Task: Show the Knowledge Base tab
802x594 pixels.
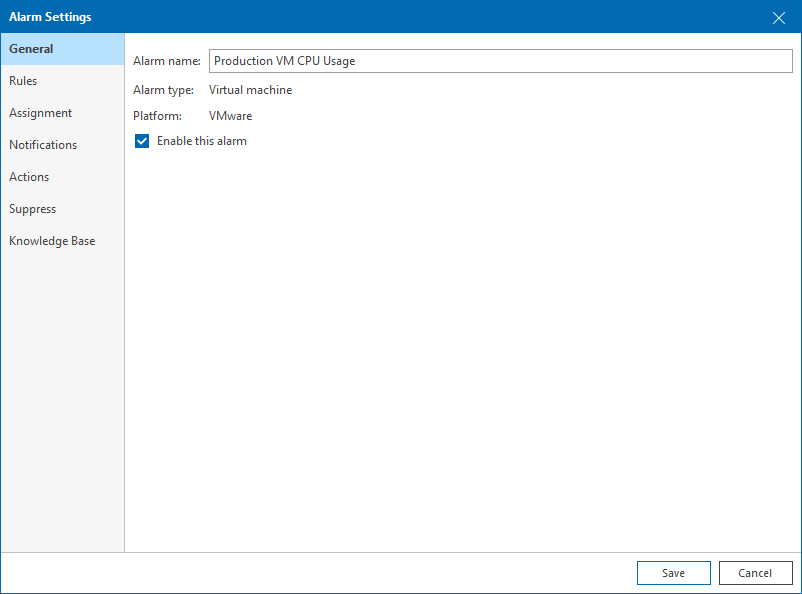Action: (62, 241)
